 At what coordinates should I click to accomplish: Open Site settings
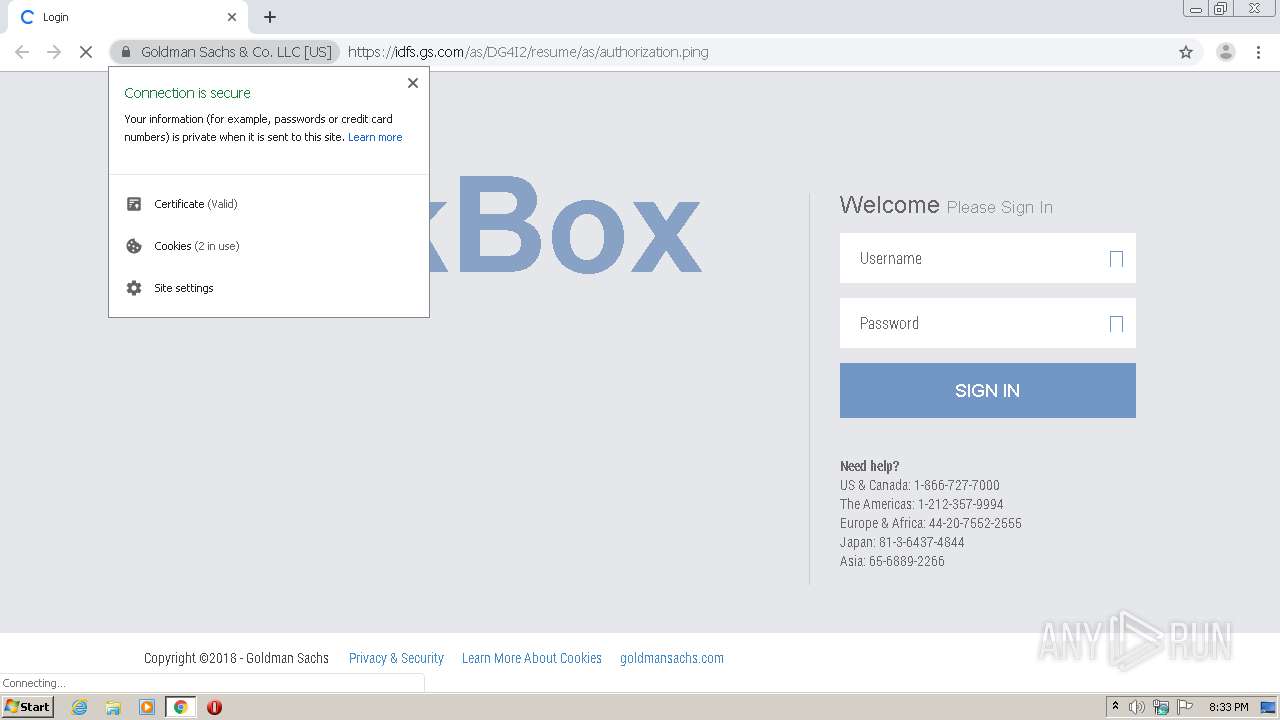pos(269,288)
